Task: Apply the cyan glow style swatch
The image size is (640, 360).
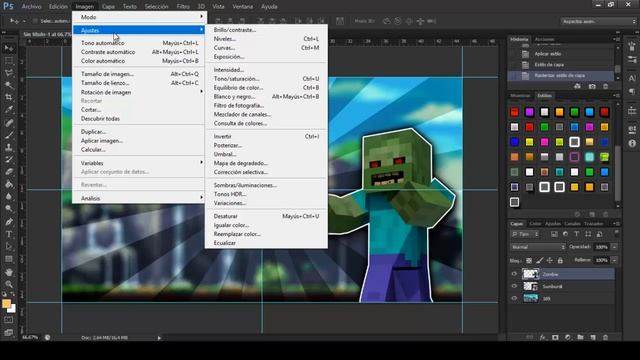Action: [589, 157]
